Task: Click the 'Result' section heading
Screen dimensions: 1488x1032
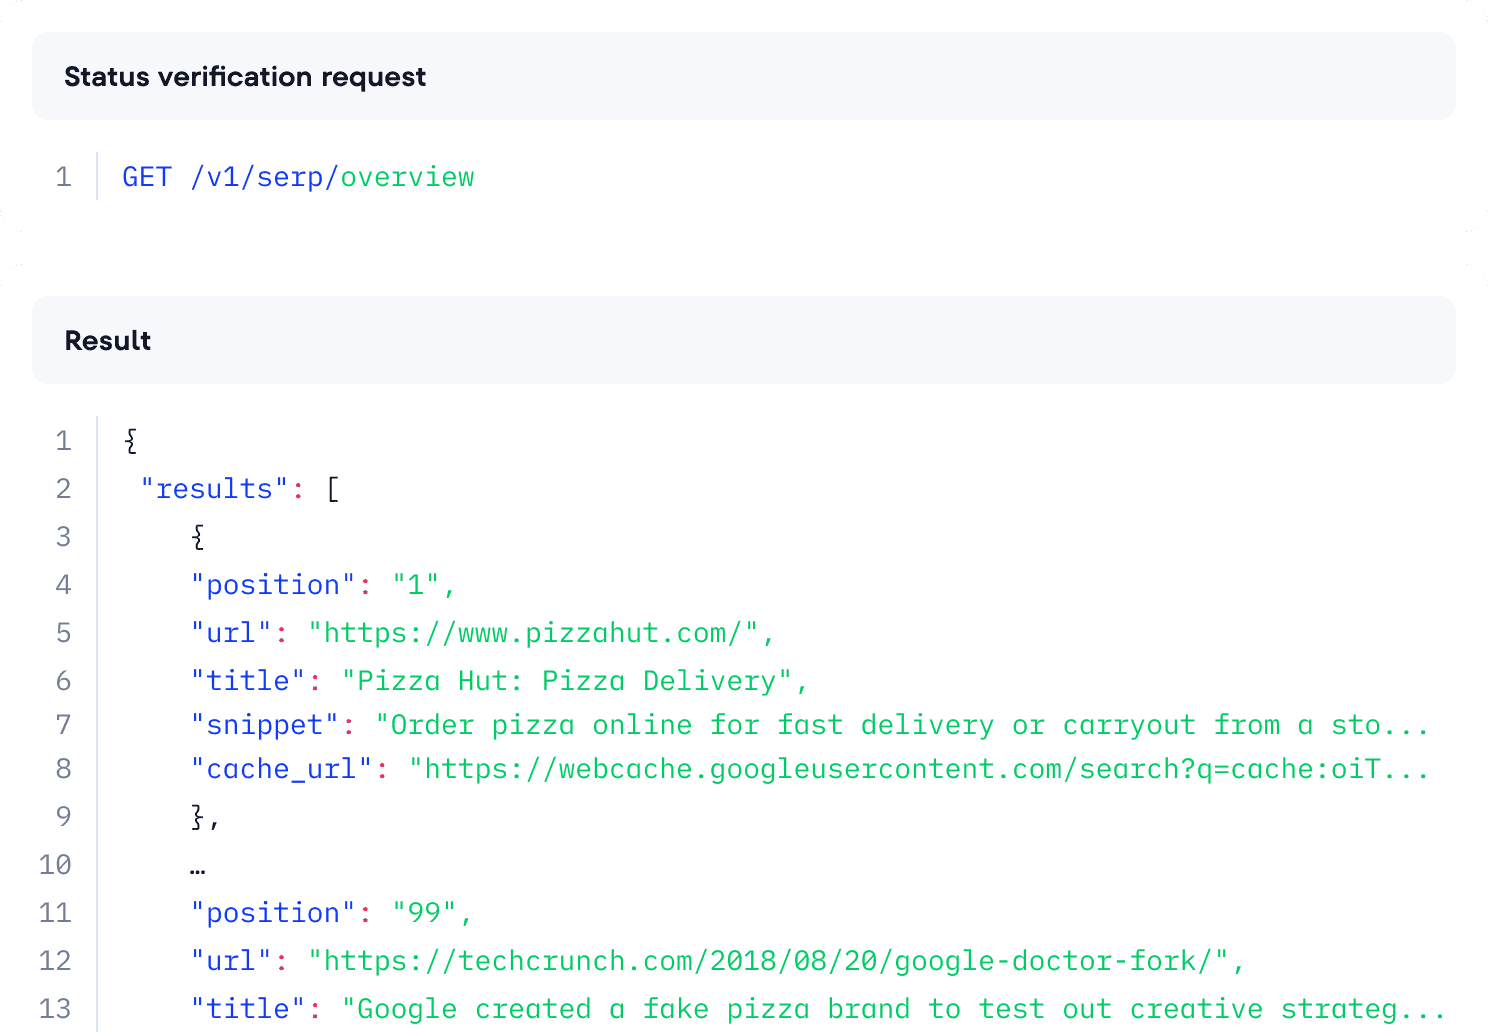Action: pyautogui.click(x=108, y=341)
